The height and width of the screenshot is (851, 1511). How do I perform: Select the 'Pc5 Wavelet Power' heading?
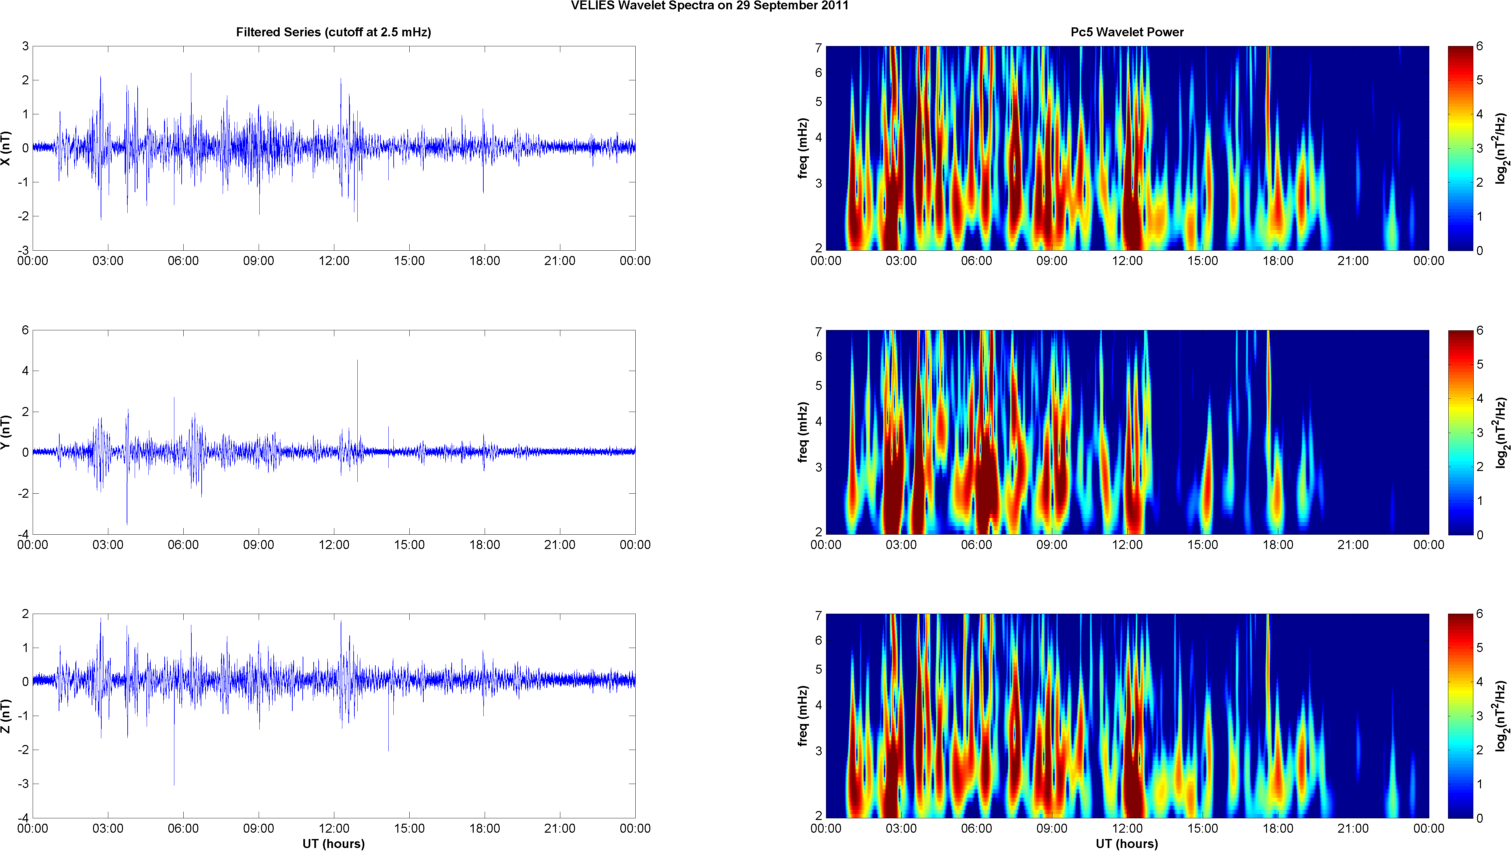1127,32
